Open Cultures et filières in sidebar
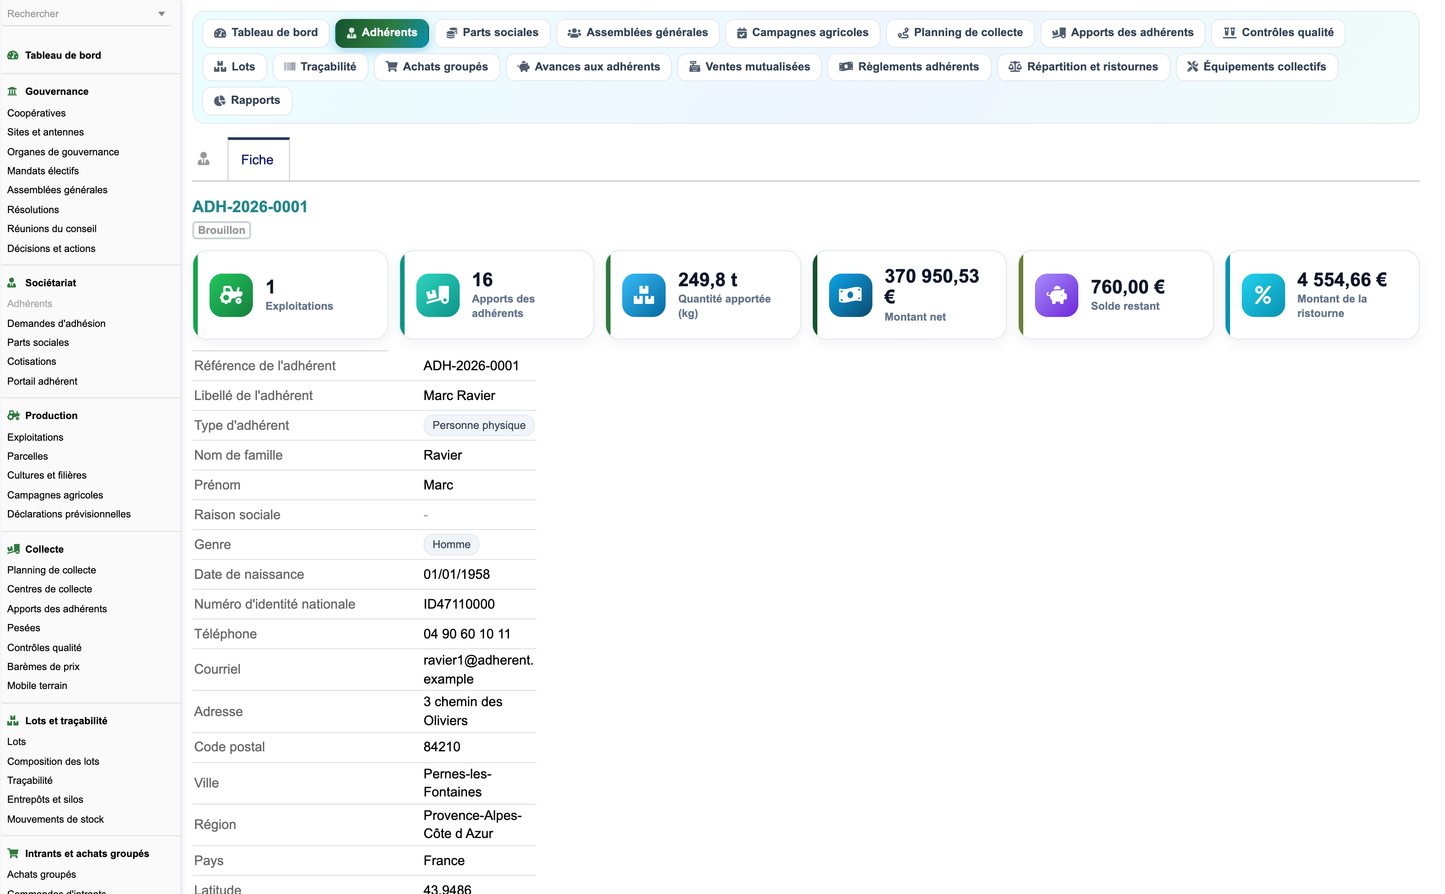Screen dimensions: 1445x894 pyautogui.click(x=47, y=476)
